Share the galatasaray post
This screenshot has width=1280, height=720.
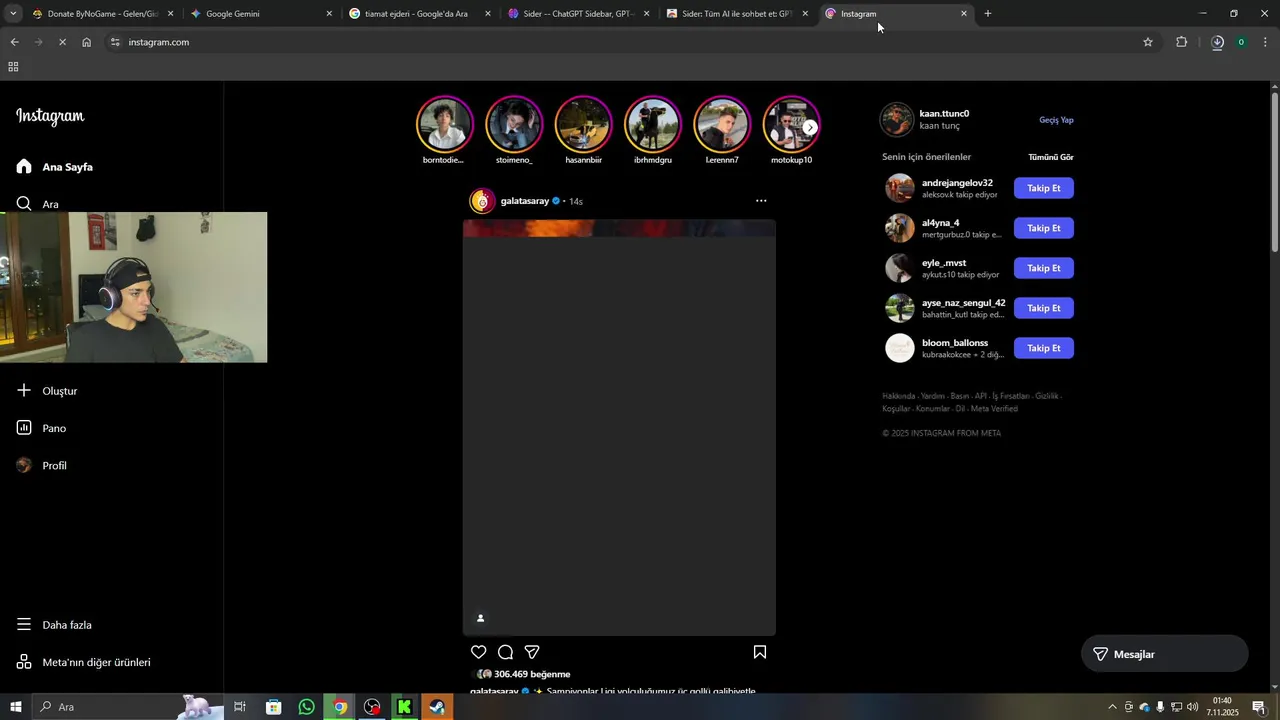pyautogui.click(x=532, y=652)
